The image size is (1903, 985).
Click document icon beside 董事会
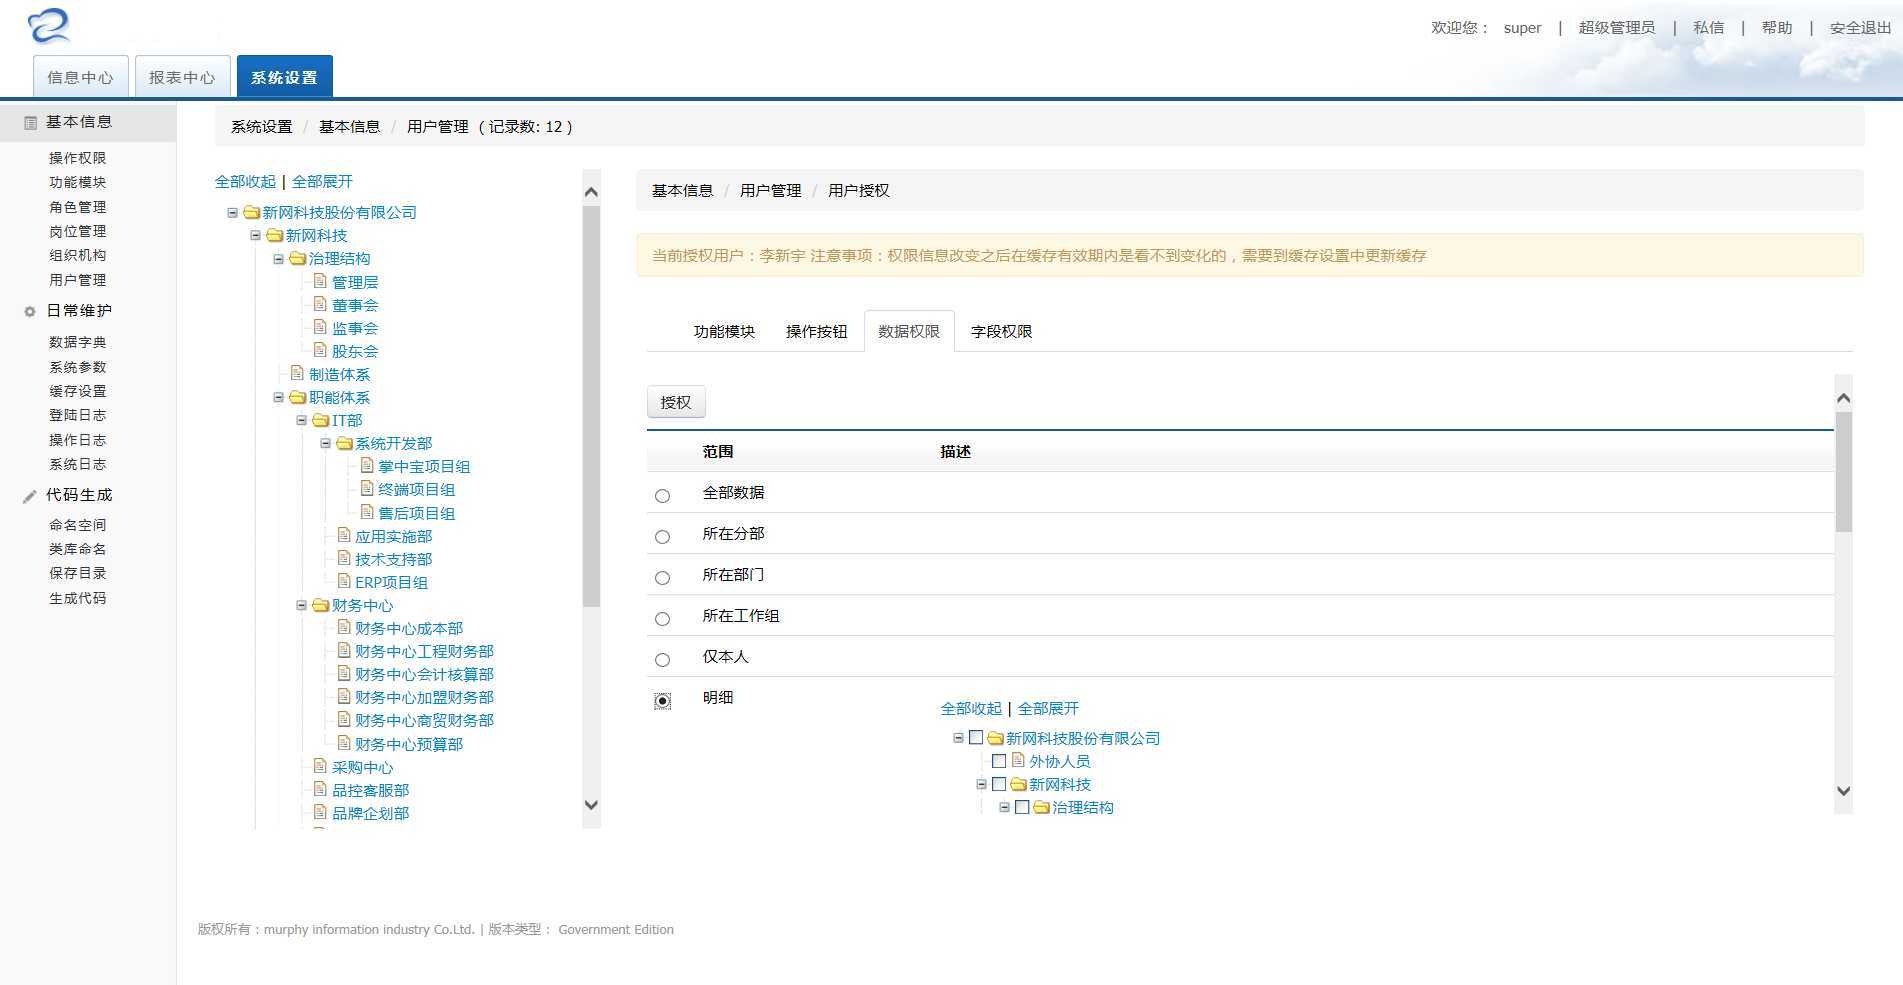tap(321, 304)
